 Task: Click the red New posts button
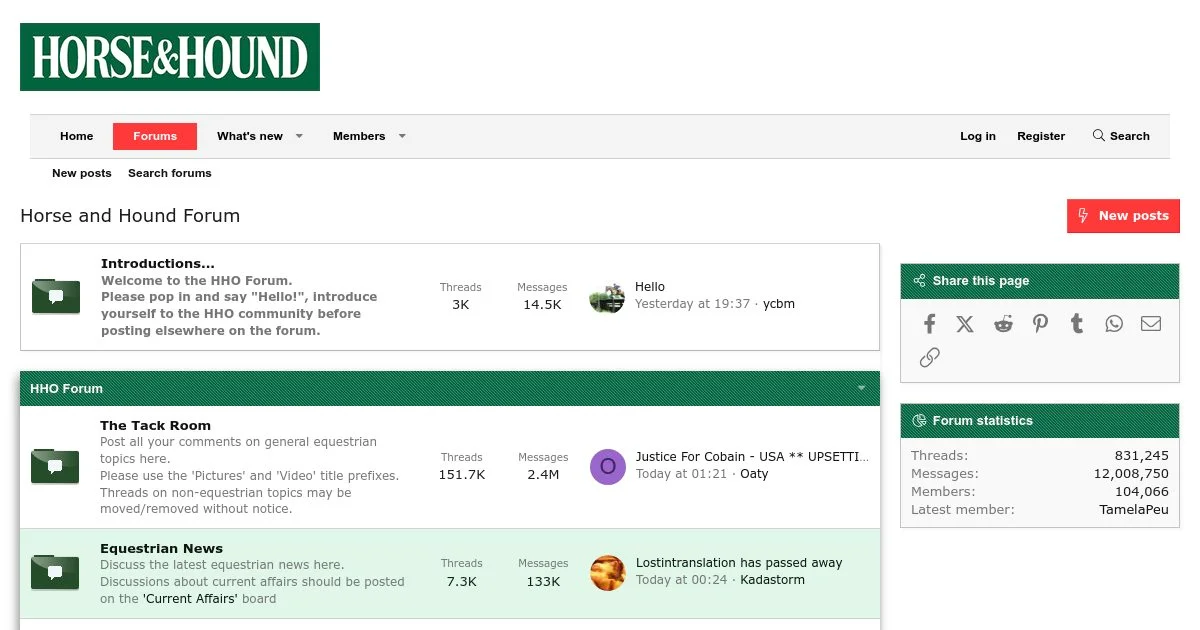pos(1123,215)
